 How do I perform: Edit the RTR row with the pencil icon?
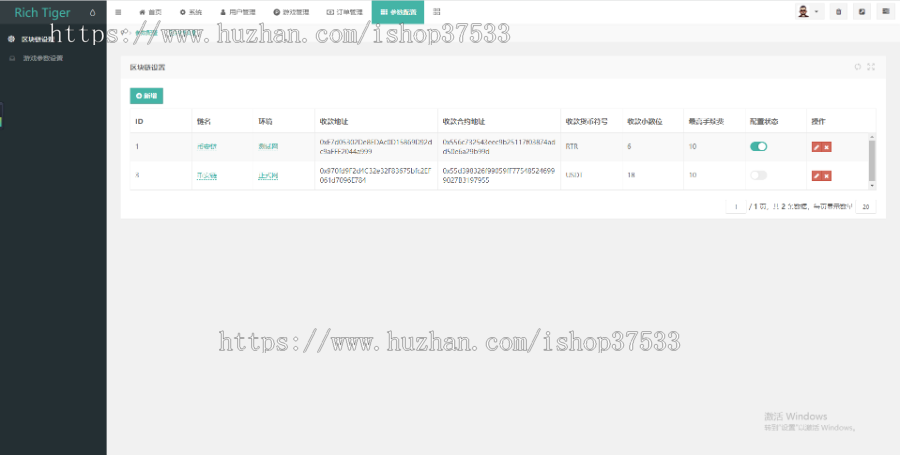click(817, 147)
